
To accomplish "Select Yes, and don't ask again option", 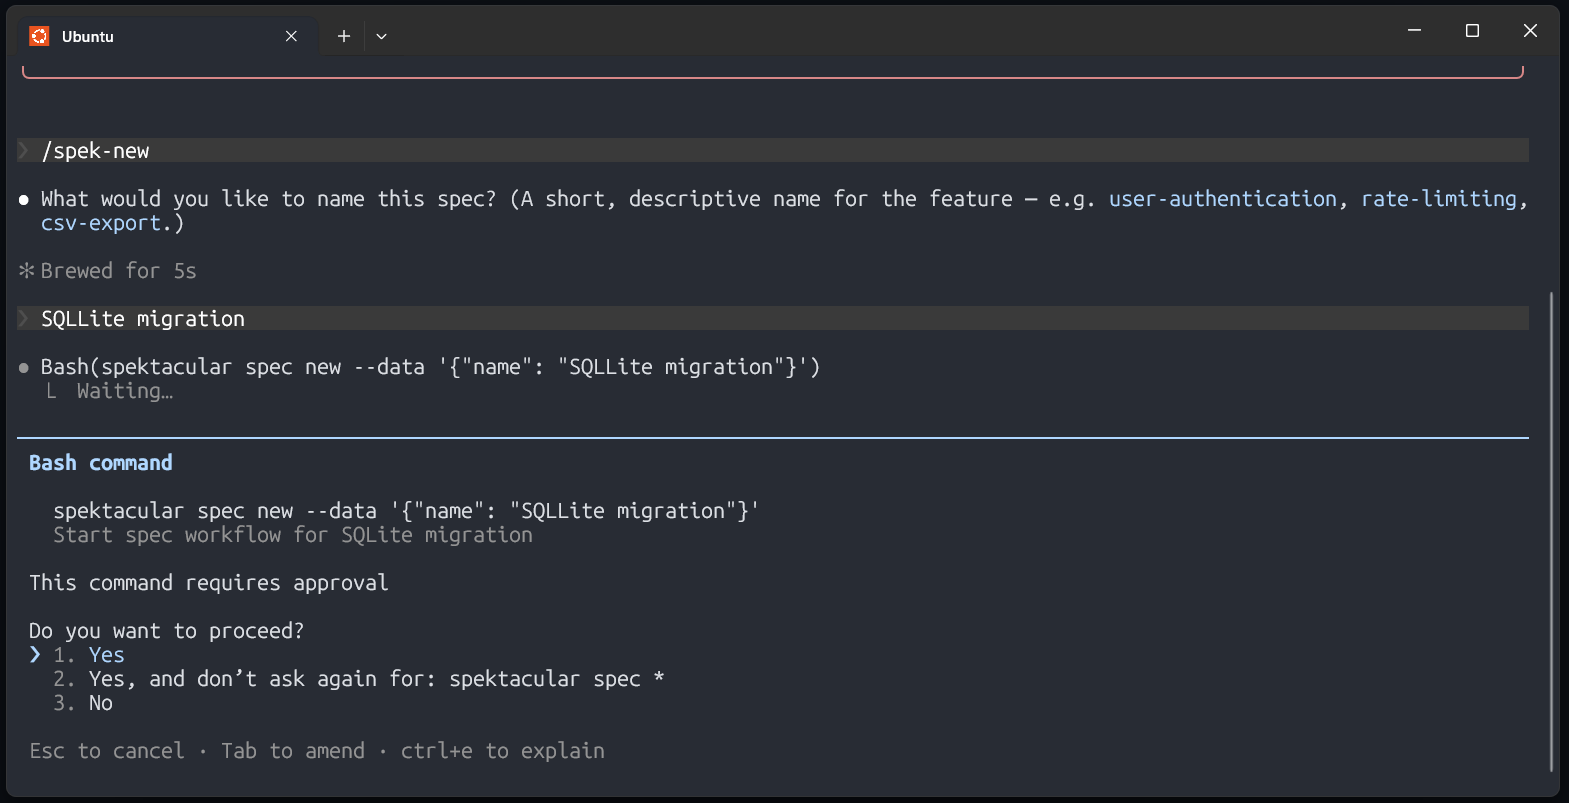I will (x=359, y=679).
